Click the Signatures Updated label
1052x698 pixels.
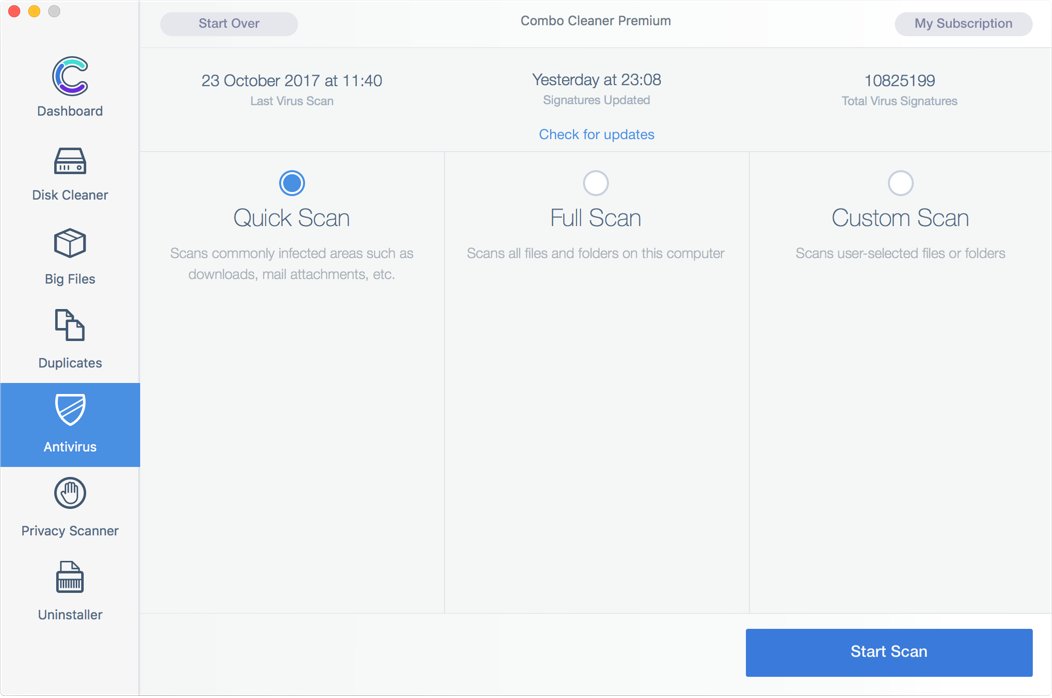(x=596, y=100)
